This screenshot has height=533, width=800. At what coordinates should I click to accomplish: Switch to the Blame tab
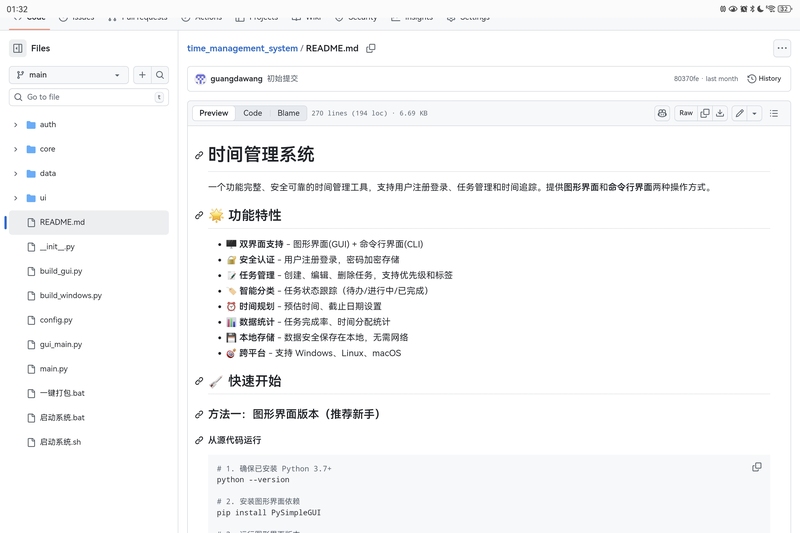click(288, 113)
